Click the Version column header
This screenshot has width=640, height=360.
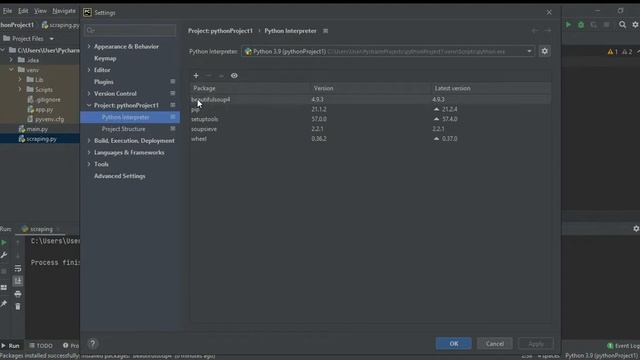click(323, 88)
